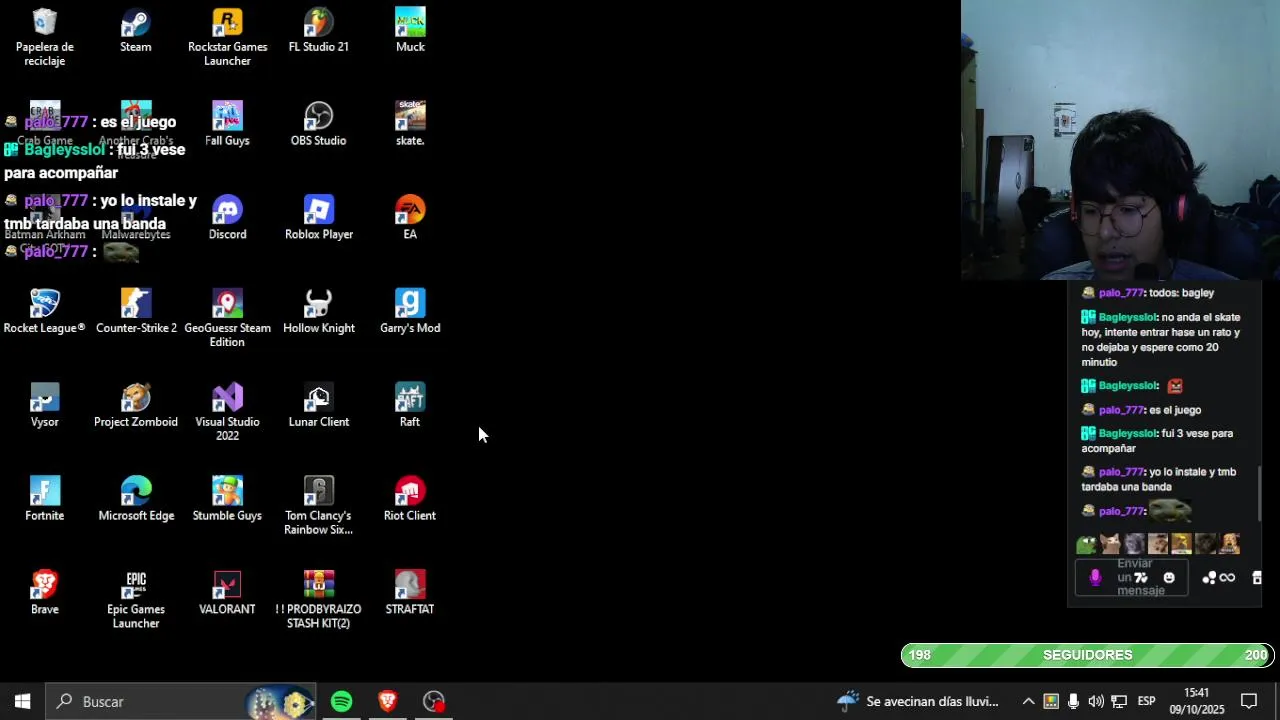Viewport: 1280px width, 720px height.
Task: Select the Fall Guys desktop icon
Action: point(227,124)
